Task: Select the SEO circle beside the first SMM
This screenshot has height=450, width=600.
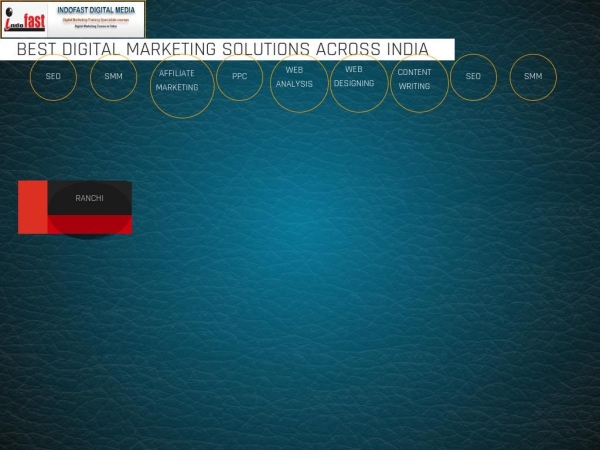Action: (x=53, y=77)
